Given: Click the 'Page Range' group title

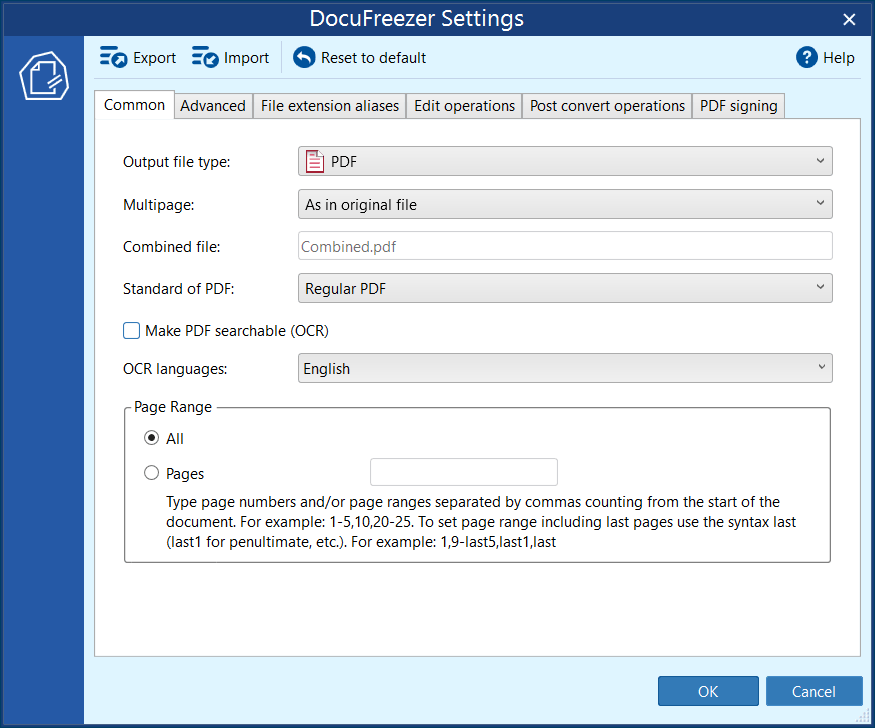Looking at the screenshot, I should tap(173, 407).
